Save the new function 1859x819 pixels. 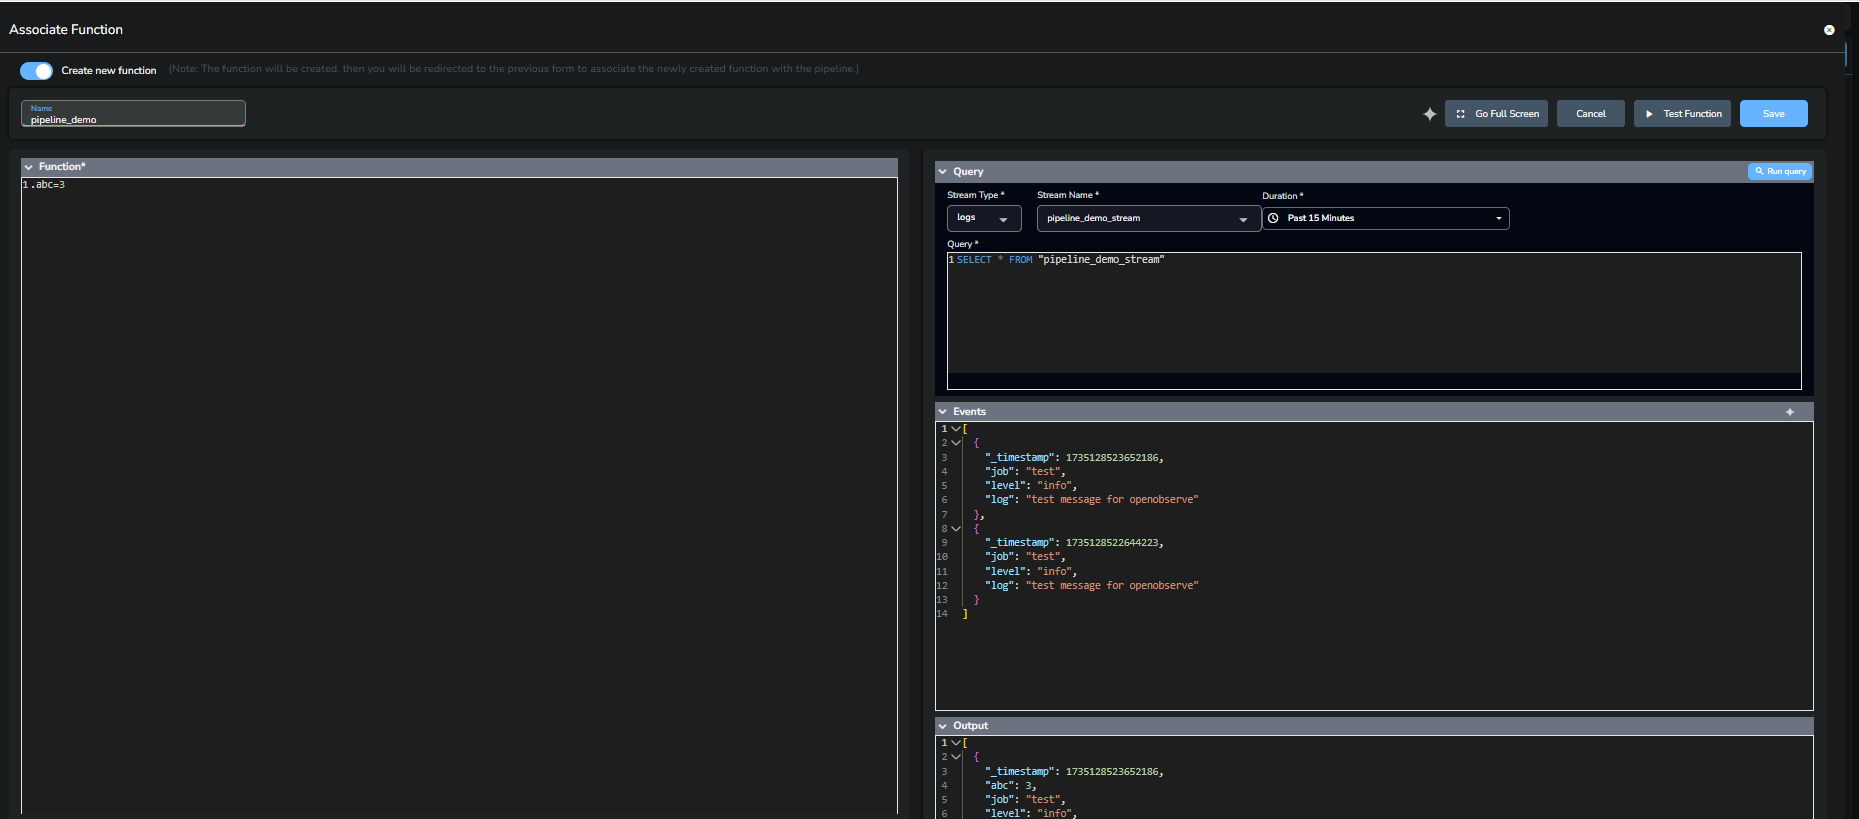point(1773,114)
